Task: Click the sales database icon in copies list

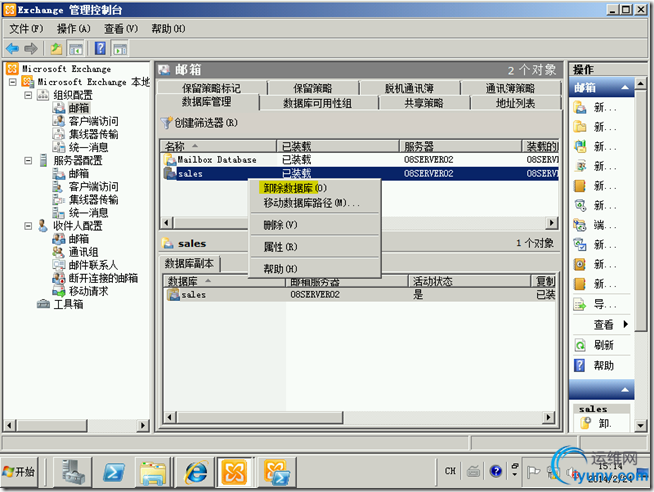Action: click(x=173, y=294)
